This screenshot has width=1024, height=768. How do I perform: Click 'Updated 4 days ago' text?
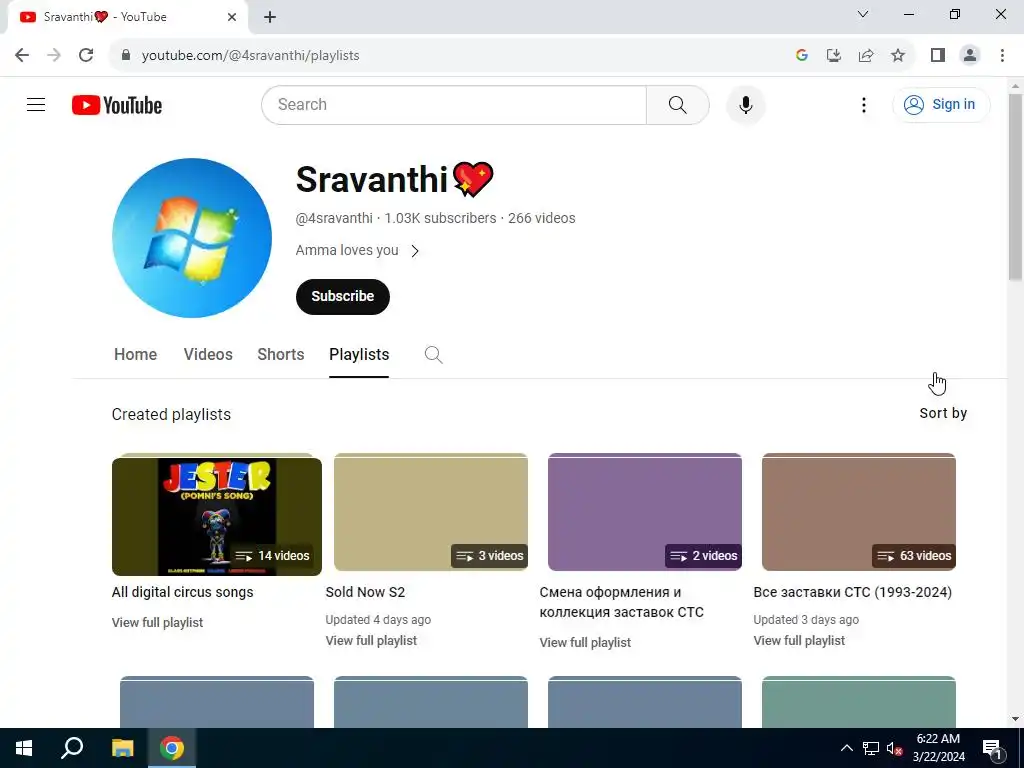pos(378,620)
